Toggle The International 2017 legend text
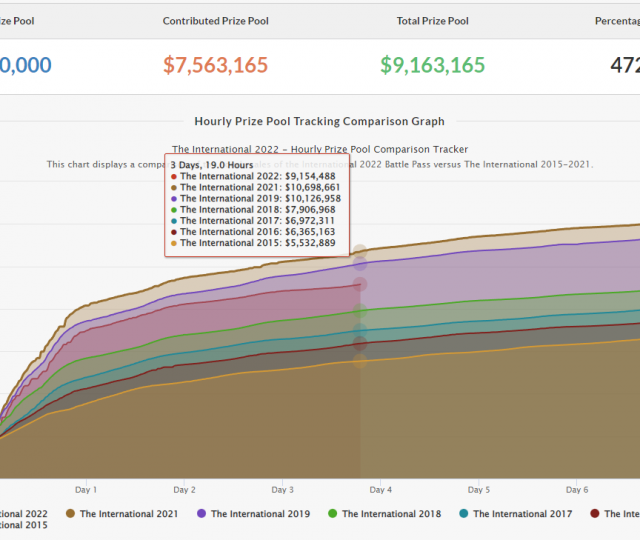 [x=522, y=514]
